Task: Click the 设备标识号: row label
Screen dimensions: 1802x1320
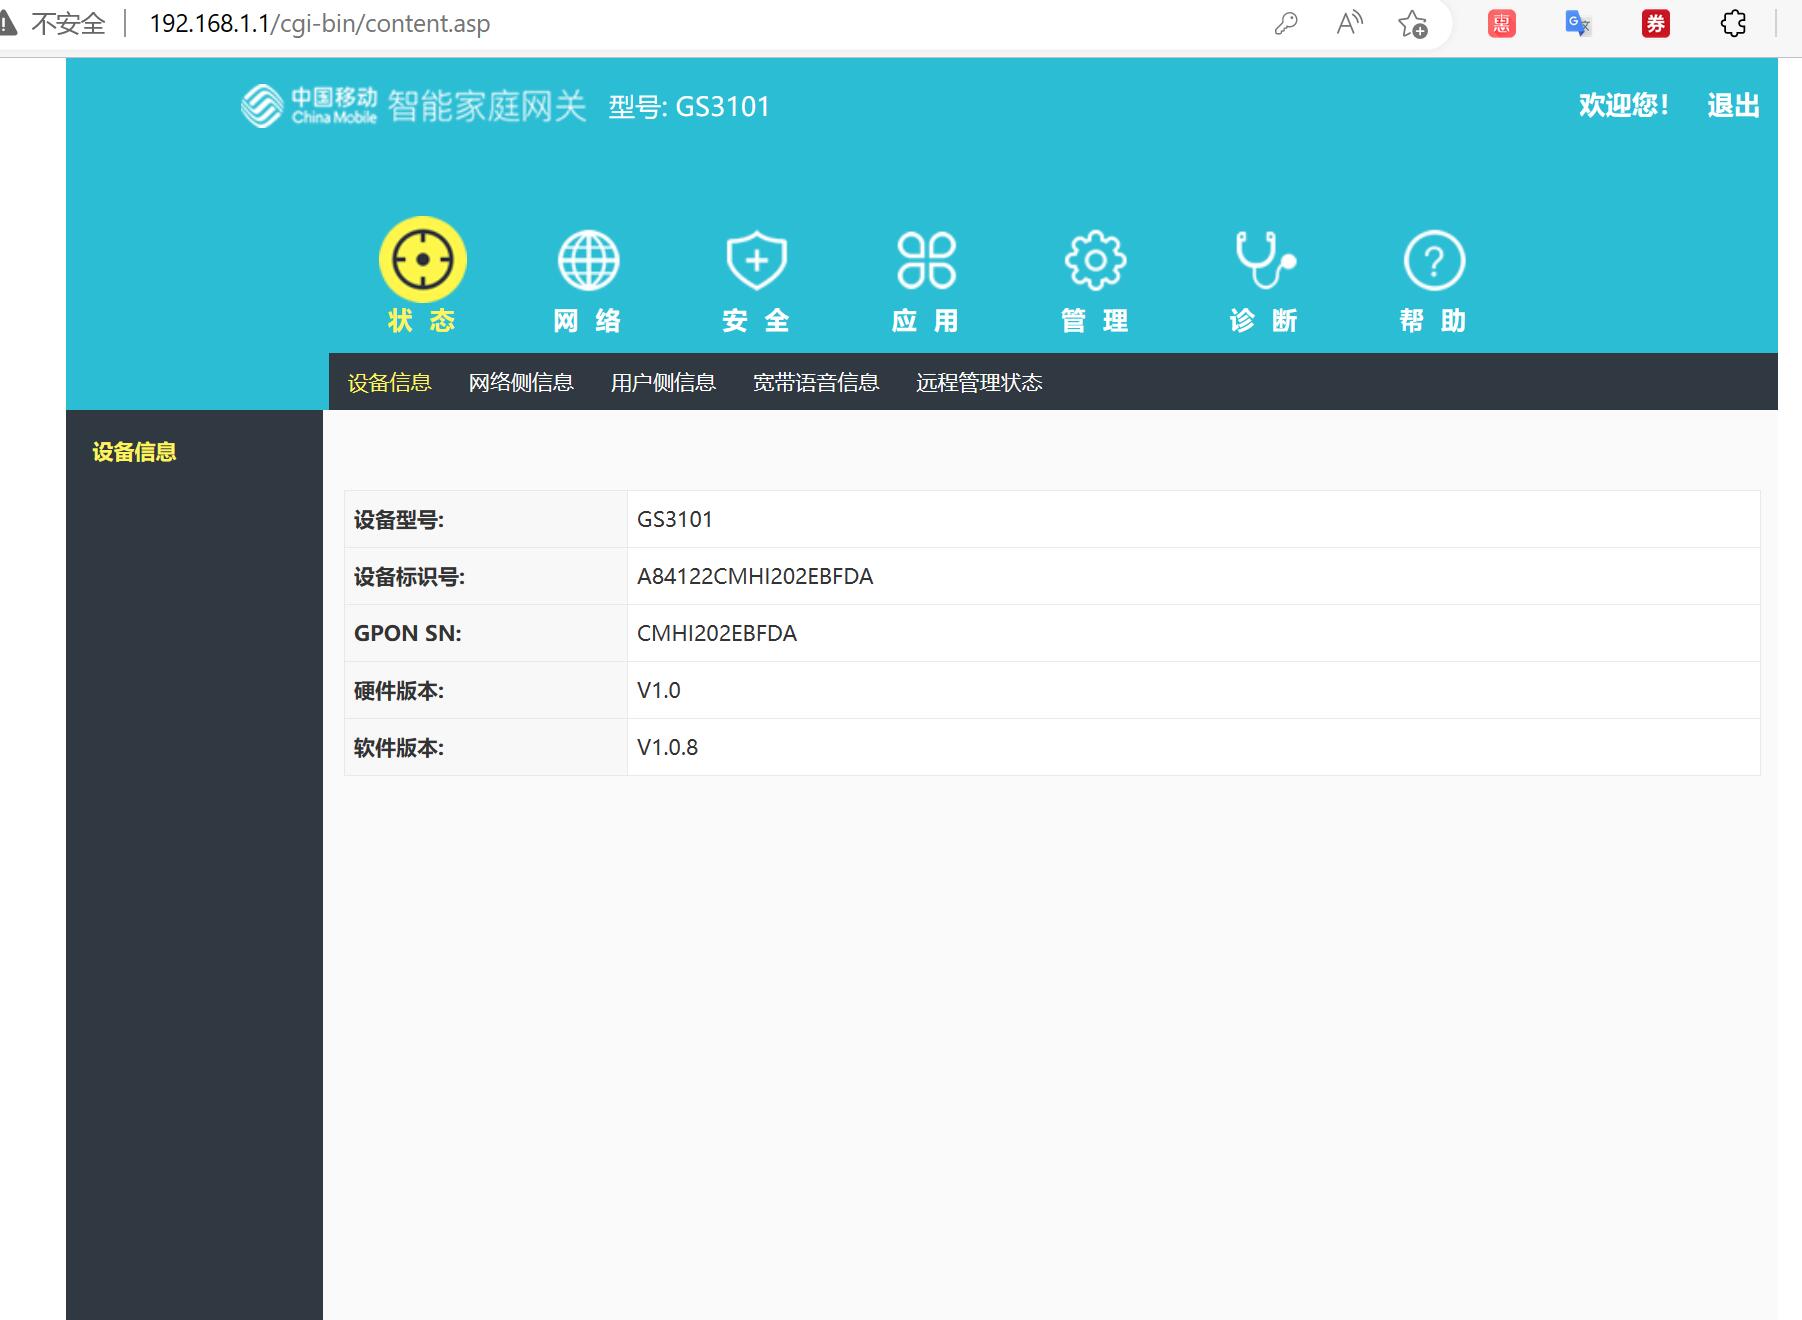Action: click(409, 577)
